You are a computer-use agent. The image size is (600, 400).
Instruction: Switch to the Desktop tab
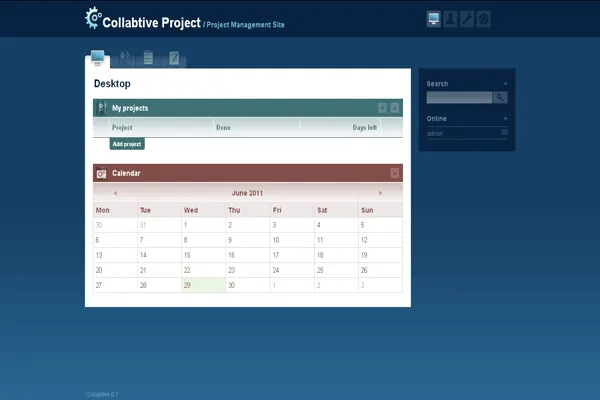coord(98,57)
